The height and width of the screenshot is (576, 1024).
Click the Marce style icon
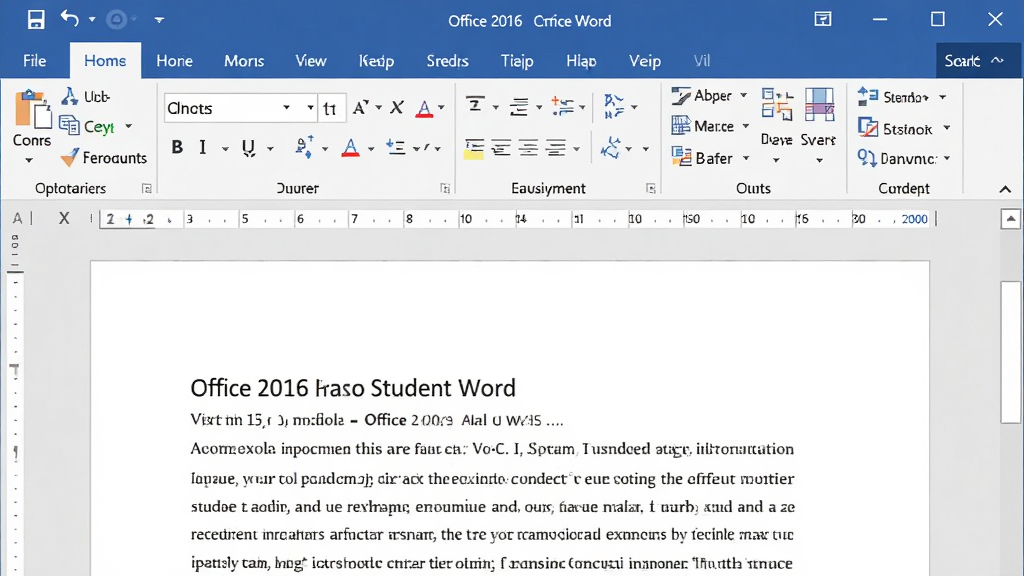point(680,125)
